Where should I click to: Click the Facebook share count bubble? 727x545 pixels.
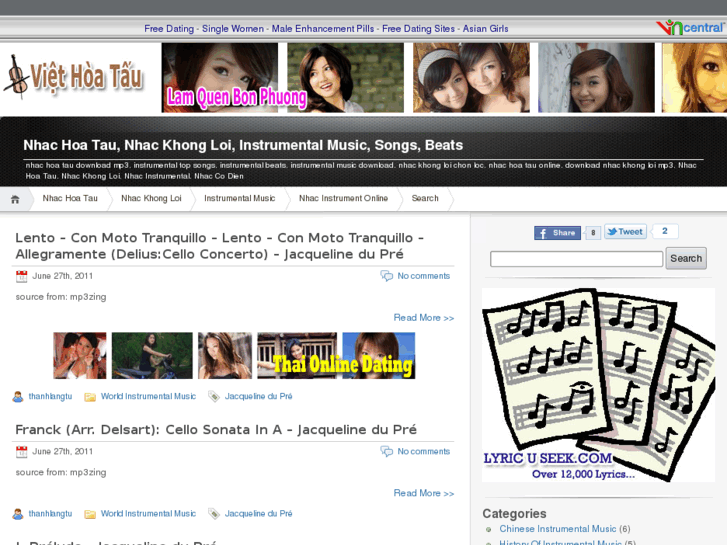point(593,233)
